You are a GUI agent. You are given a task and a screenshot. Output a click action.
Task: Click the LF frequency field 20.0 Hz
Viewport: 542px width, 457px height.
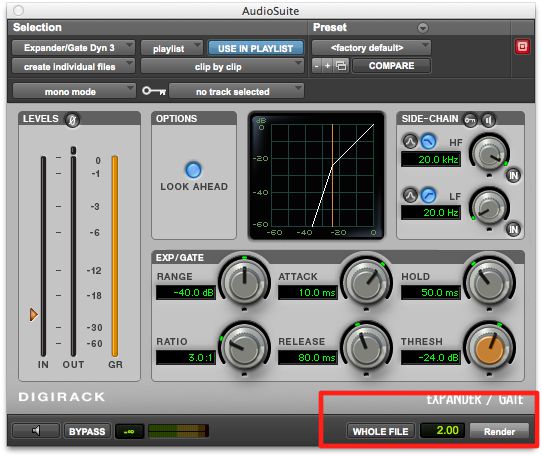tap(431, 212)
